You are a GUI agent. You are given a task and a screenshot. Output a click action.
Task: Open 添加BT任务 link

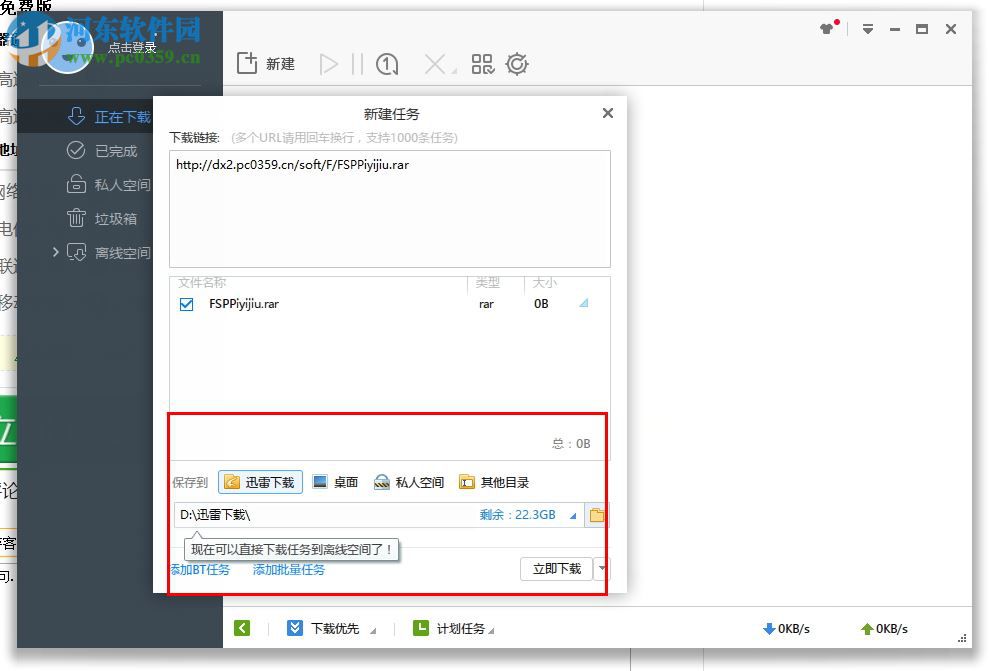pos(200,568)
